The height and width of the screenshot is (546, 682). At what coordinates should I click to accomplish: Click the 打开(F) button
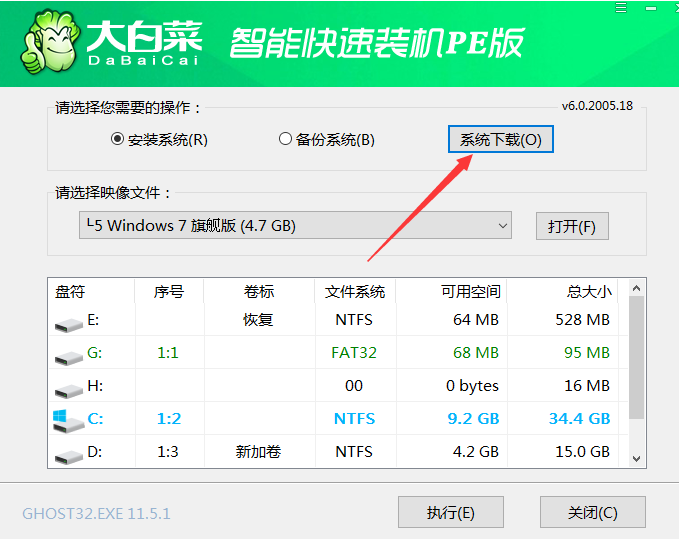pyautogui.click(x=572, y=226)
